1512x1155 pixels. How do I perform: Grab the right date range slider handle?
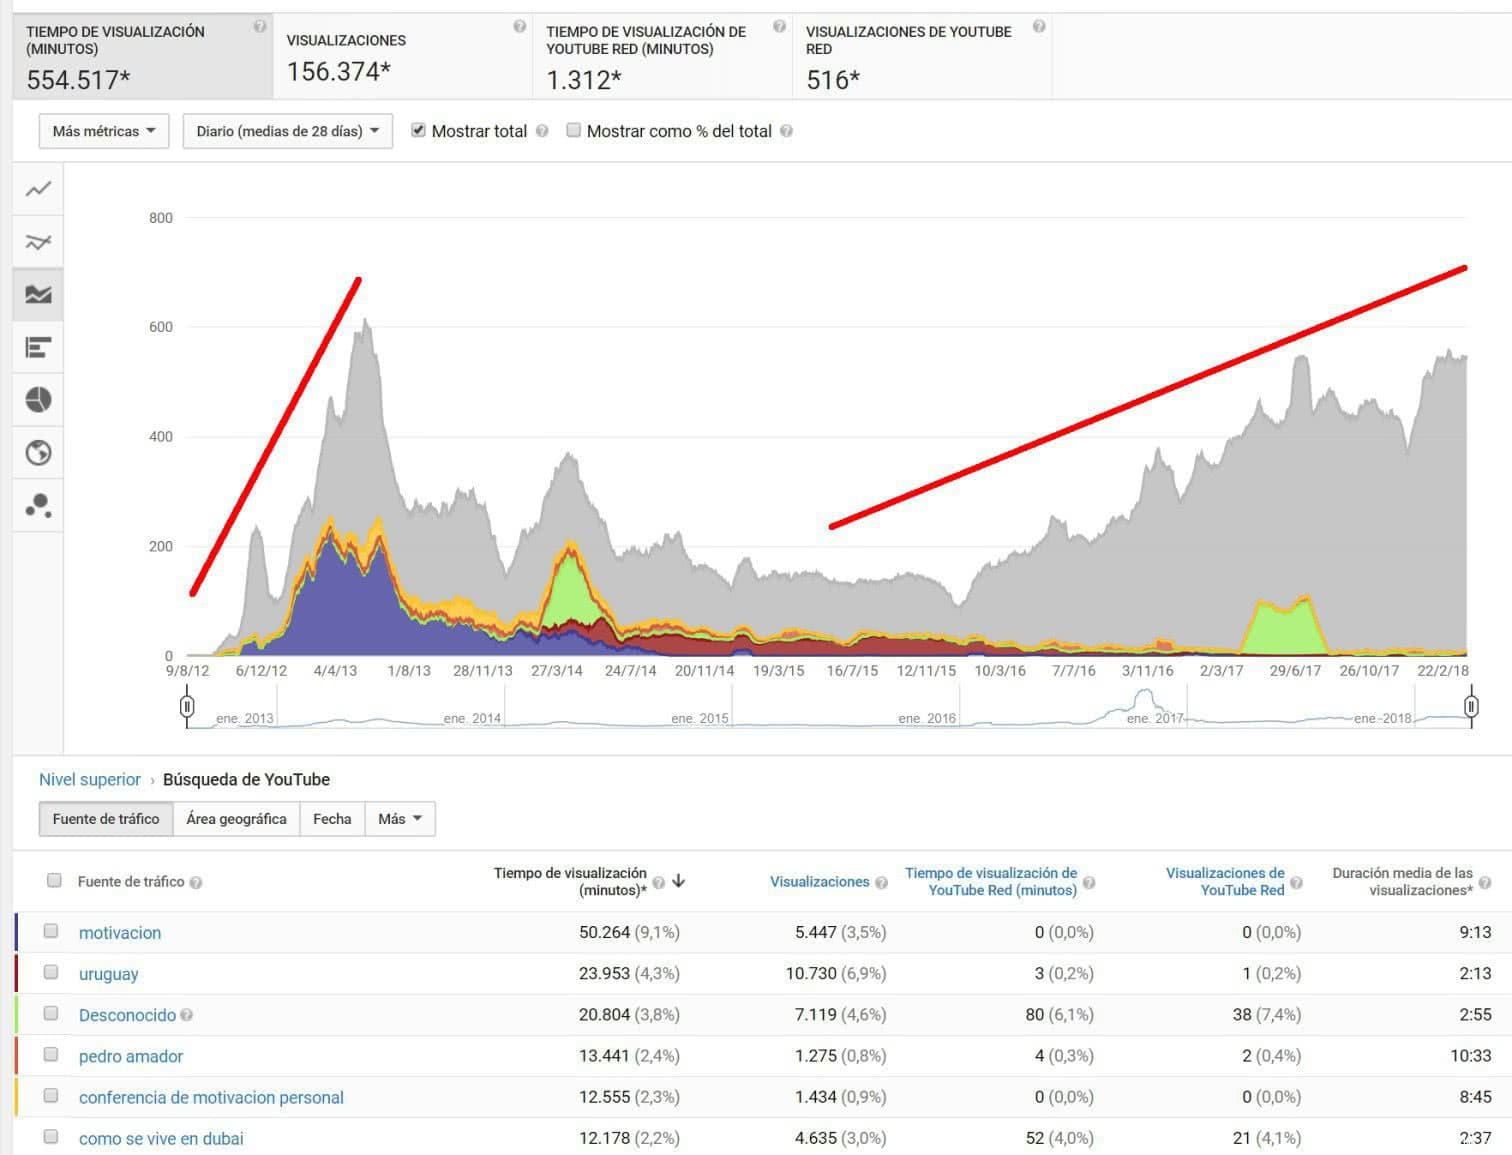click(1471, 707)
